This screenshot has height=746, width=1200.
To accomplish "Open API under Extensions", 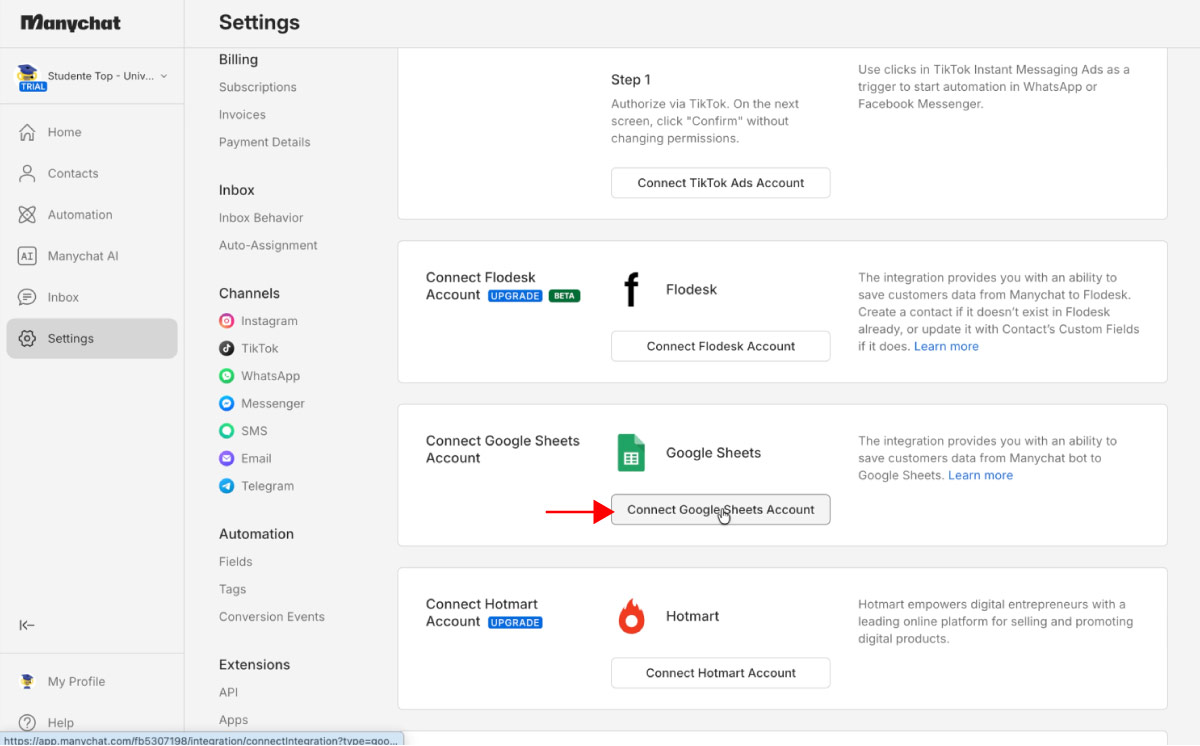I will point(229,692).
